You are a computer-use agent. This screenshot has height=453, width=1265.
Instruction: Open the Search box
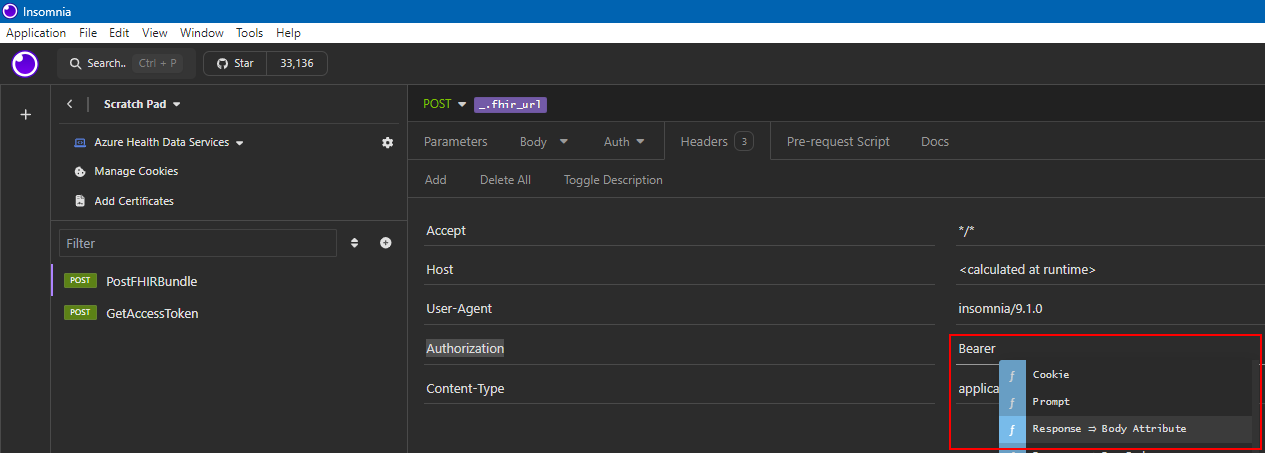point(125,63)
